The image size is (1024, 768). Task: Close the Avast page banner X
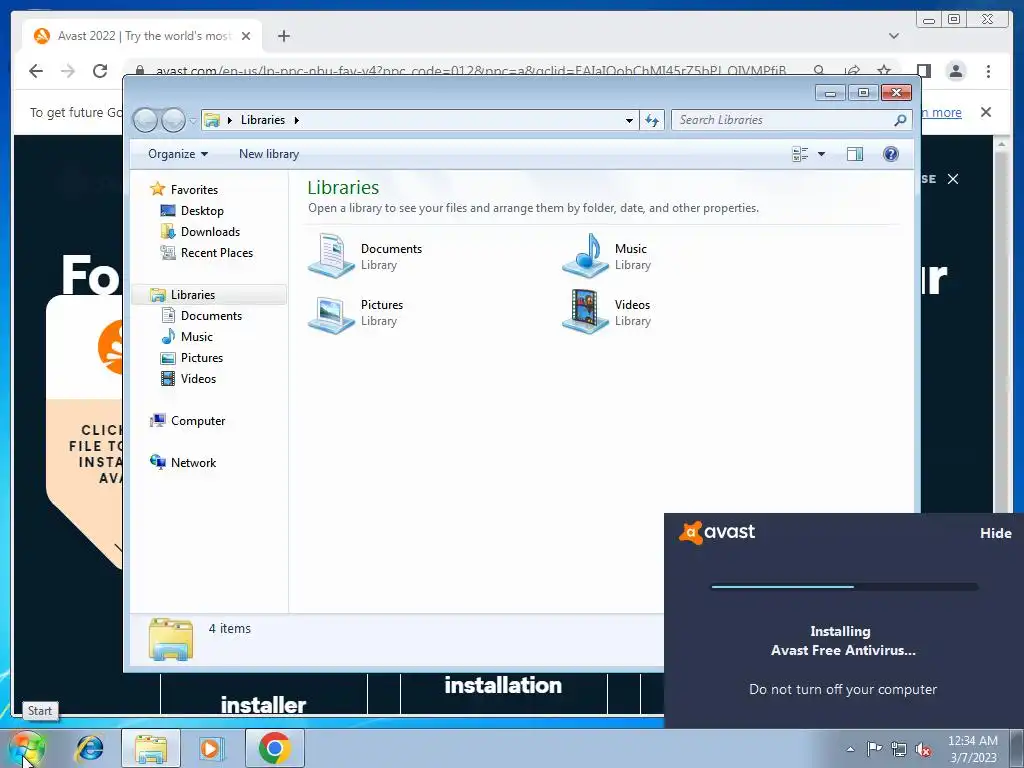click(953, 179)
